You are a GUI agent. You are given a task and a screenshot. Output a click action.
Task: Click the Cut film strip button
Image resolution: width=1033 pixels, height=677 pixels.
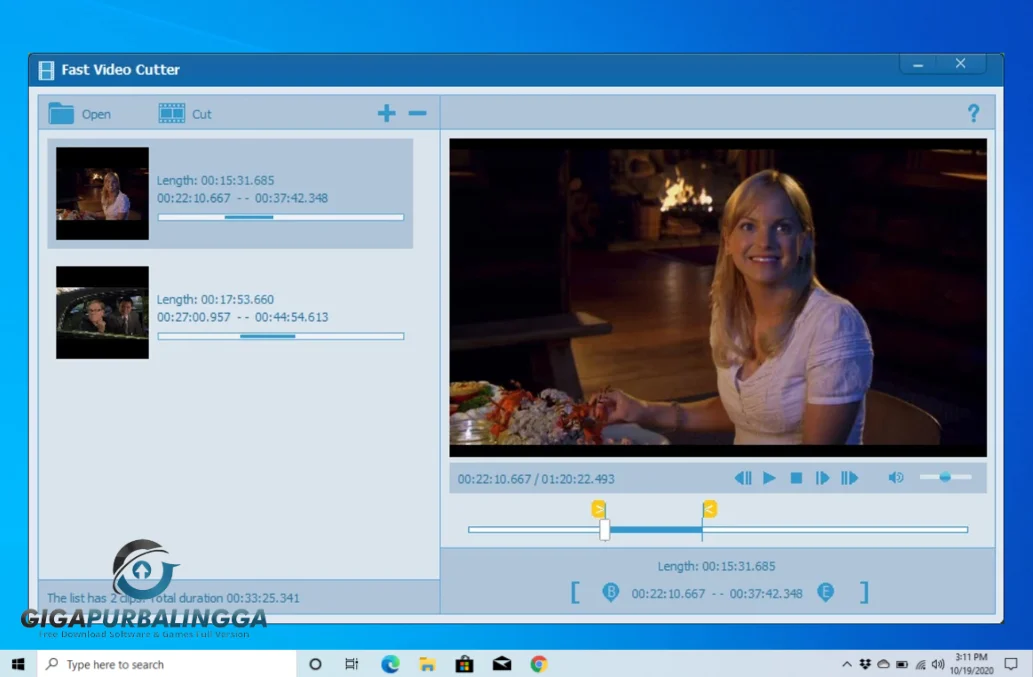click(172, 114)
